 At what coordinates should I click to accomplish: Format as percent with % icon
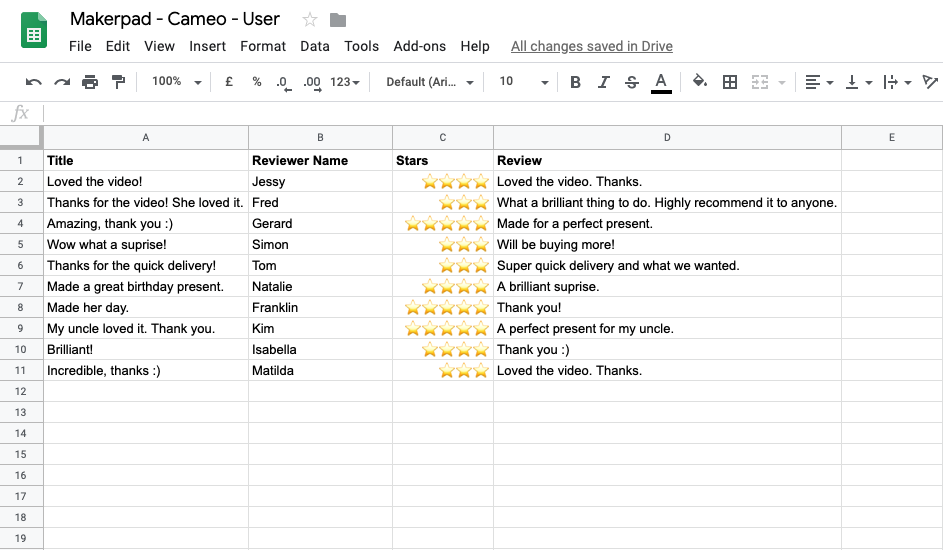(257, 82)
